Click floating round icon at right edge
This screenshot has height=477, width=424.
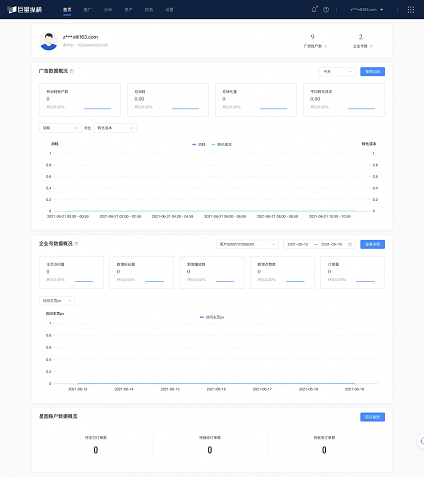(421, 441)
